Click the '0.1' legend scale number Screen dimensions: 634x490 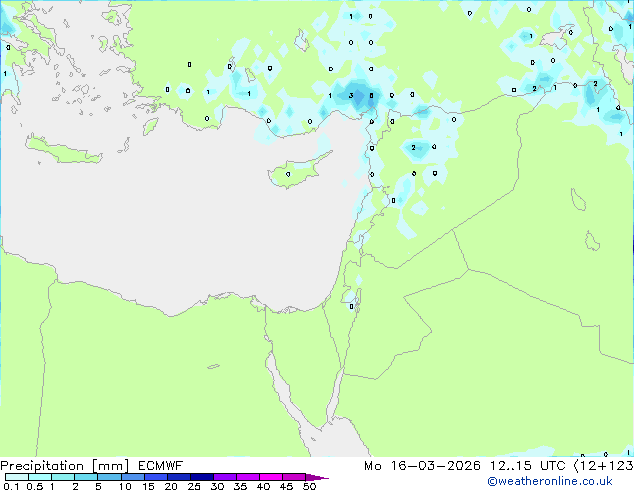pos(11,486)
